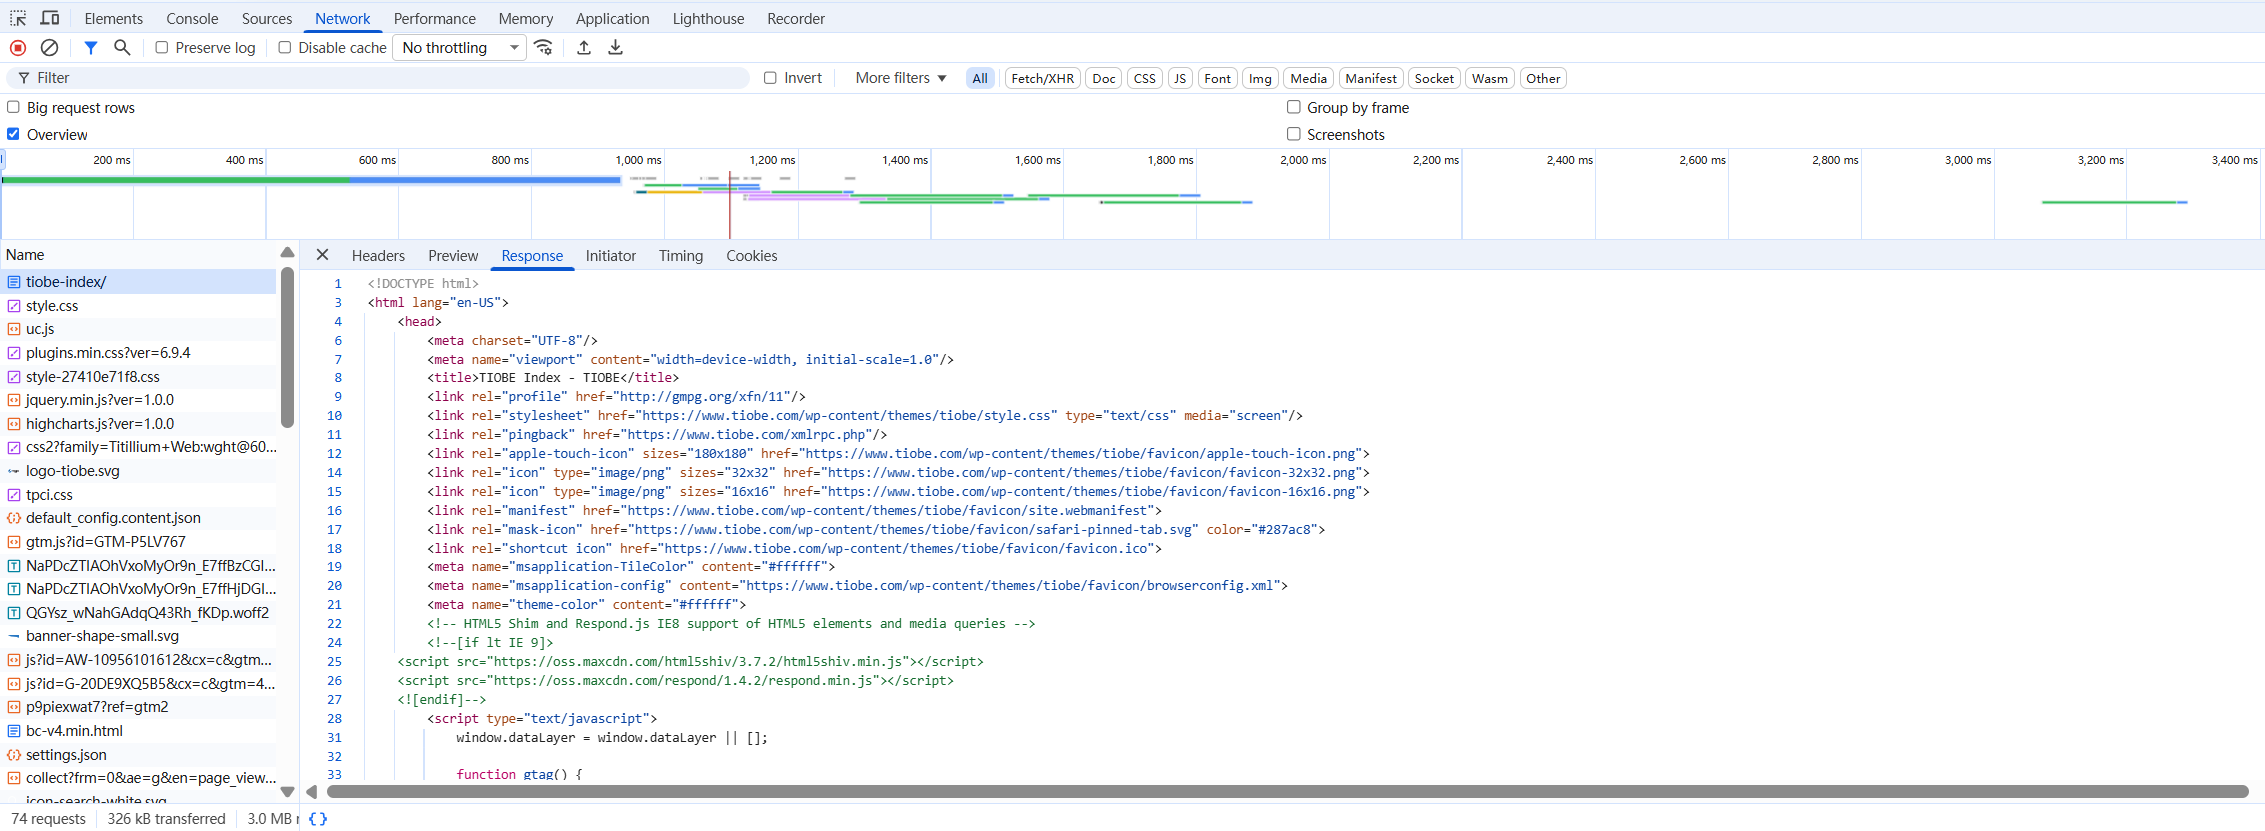This screenshot has width=2265, height=831.
Task: Open the Cookies tab
Action: [x=752, y=255]
